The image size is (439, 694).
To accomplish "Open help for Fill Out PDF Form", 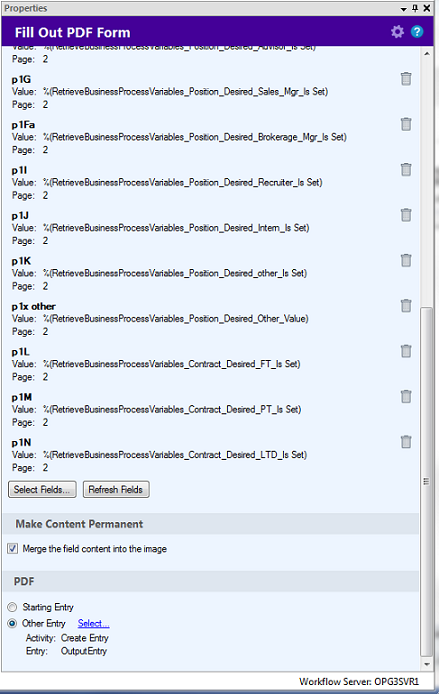I will pyautogui.click(x=417, y=32).
